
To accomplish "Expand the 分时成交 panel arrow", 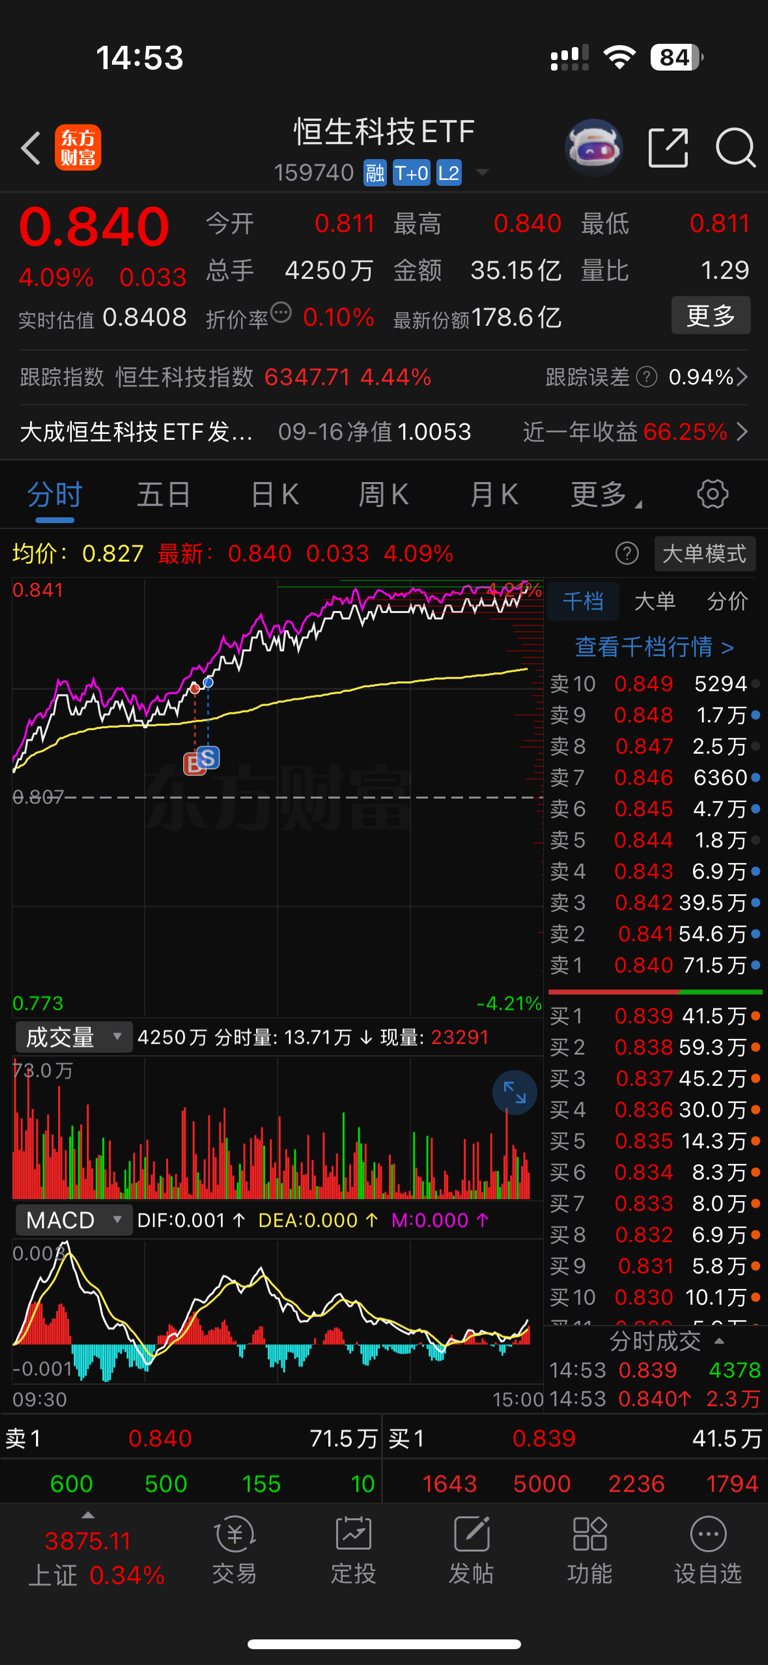I will pyautogui.click(x=719, y=1341).
